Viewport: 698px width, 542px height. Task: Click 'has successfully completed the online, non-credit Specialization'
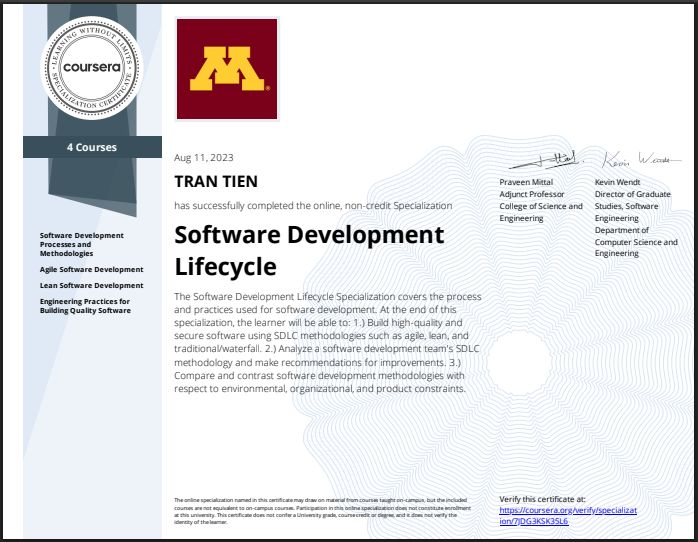point(313,206)
